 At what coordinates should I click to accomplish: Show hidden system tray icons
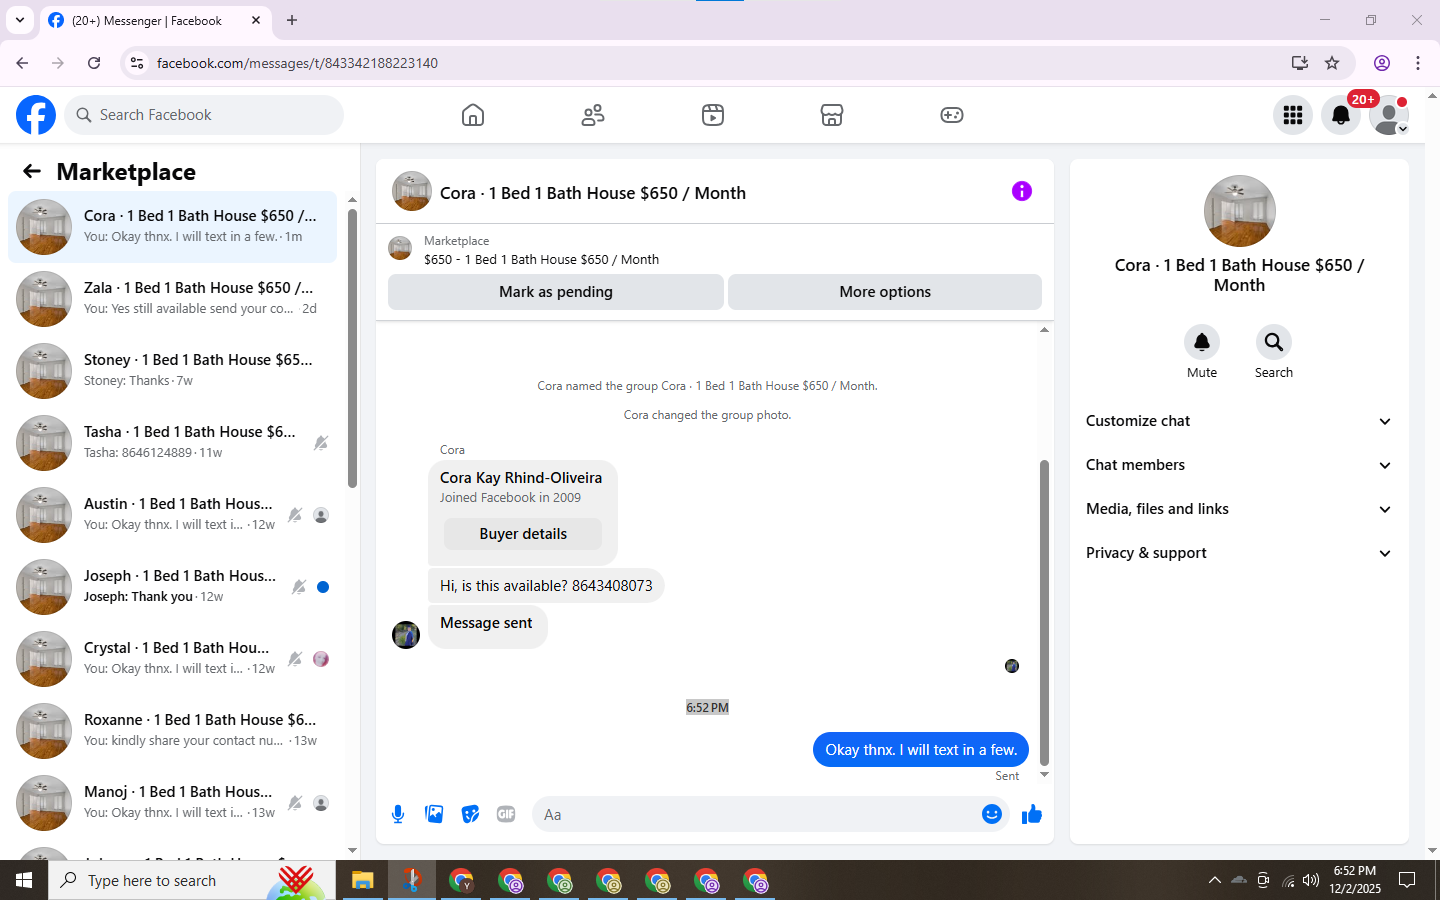(x=1214, y=880)
